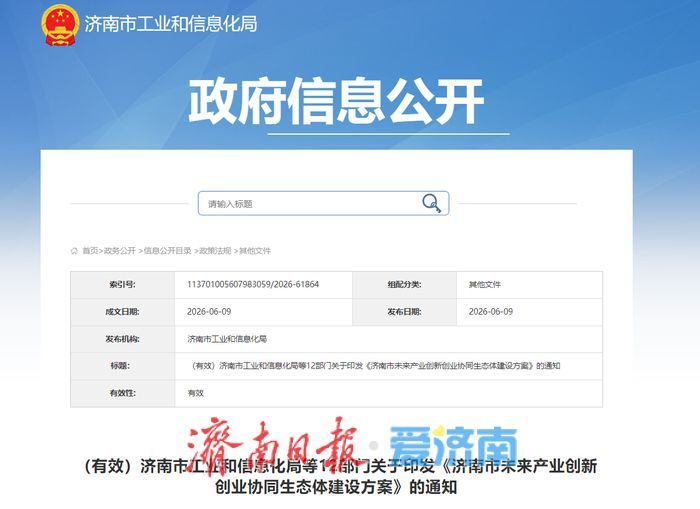Click the 成文日期 label cell
The height and width of the screenshot is (509, 700).
[123, 312]
